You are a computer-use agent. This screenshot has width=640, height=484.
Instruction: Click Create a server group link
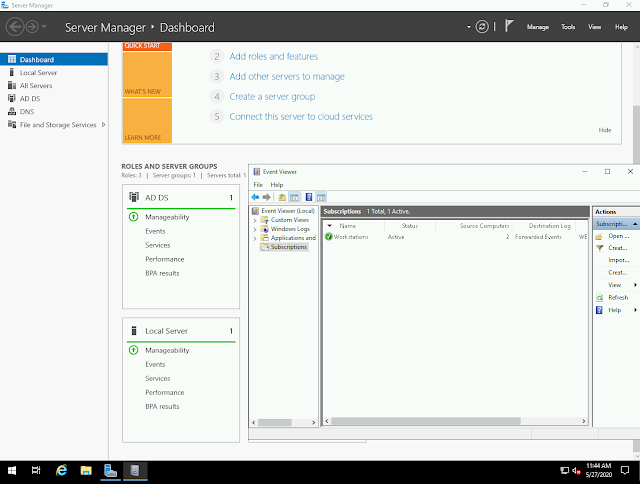272,97
